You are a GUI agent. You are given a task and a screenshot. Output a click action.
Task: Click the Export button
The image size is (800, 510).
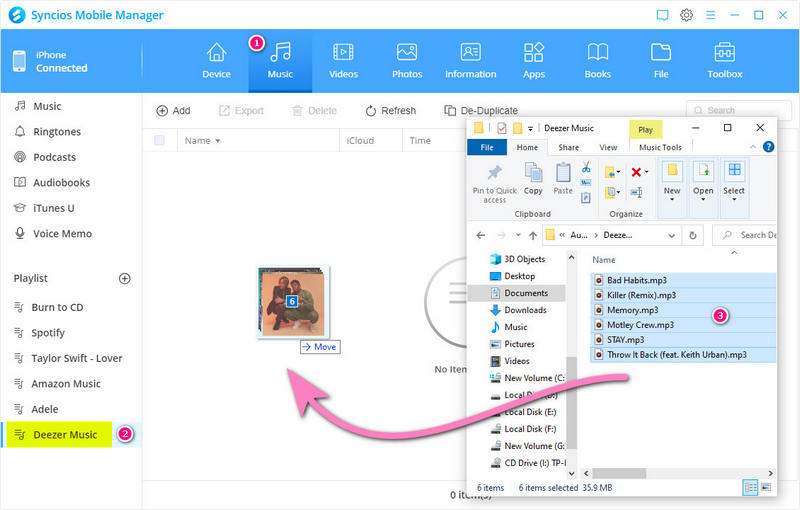click(241, 111)
